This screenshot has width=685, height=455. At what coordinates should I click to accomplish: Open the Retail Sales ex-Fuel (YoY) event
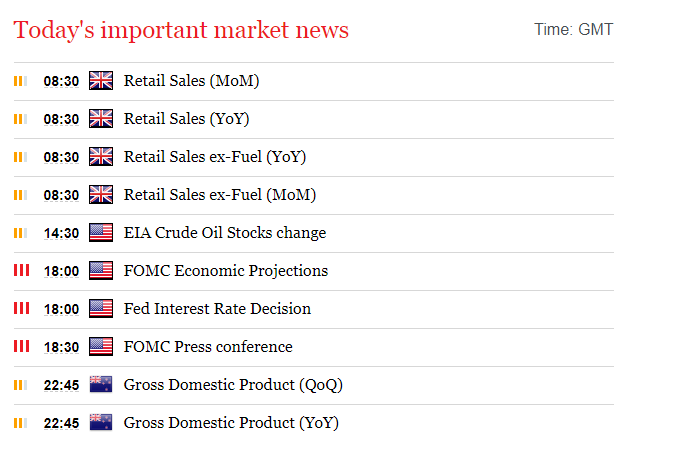pyautogui.click(x=215, y=157)
